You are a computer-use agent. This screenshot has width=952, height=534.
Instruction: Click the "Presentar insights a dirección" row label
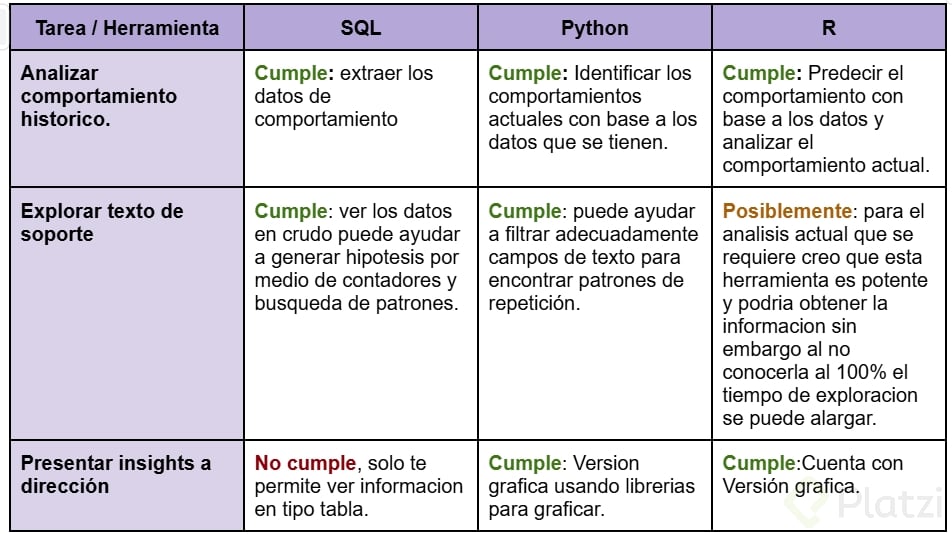coord(116,474)
